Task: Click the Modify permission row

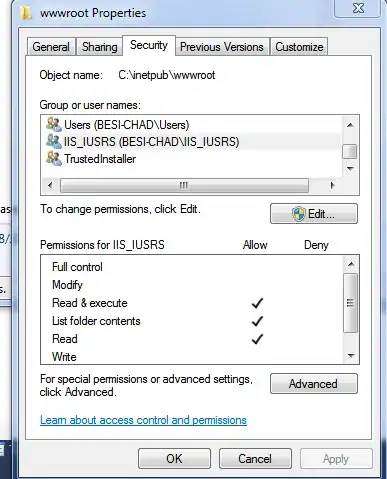Action: (x=192, y=285)
